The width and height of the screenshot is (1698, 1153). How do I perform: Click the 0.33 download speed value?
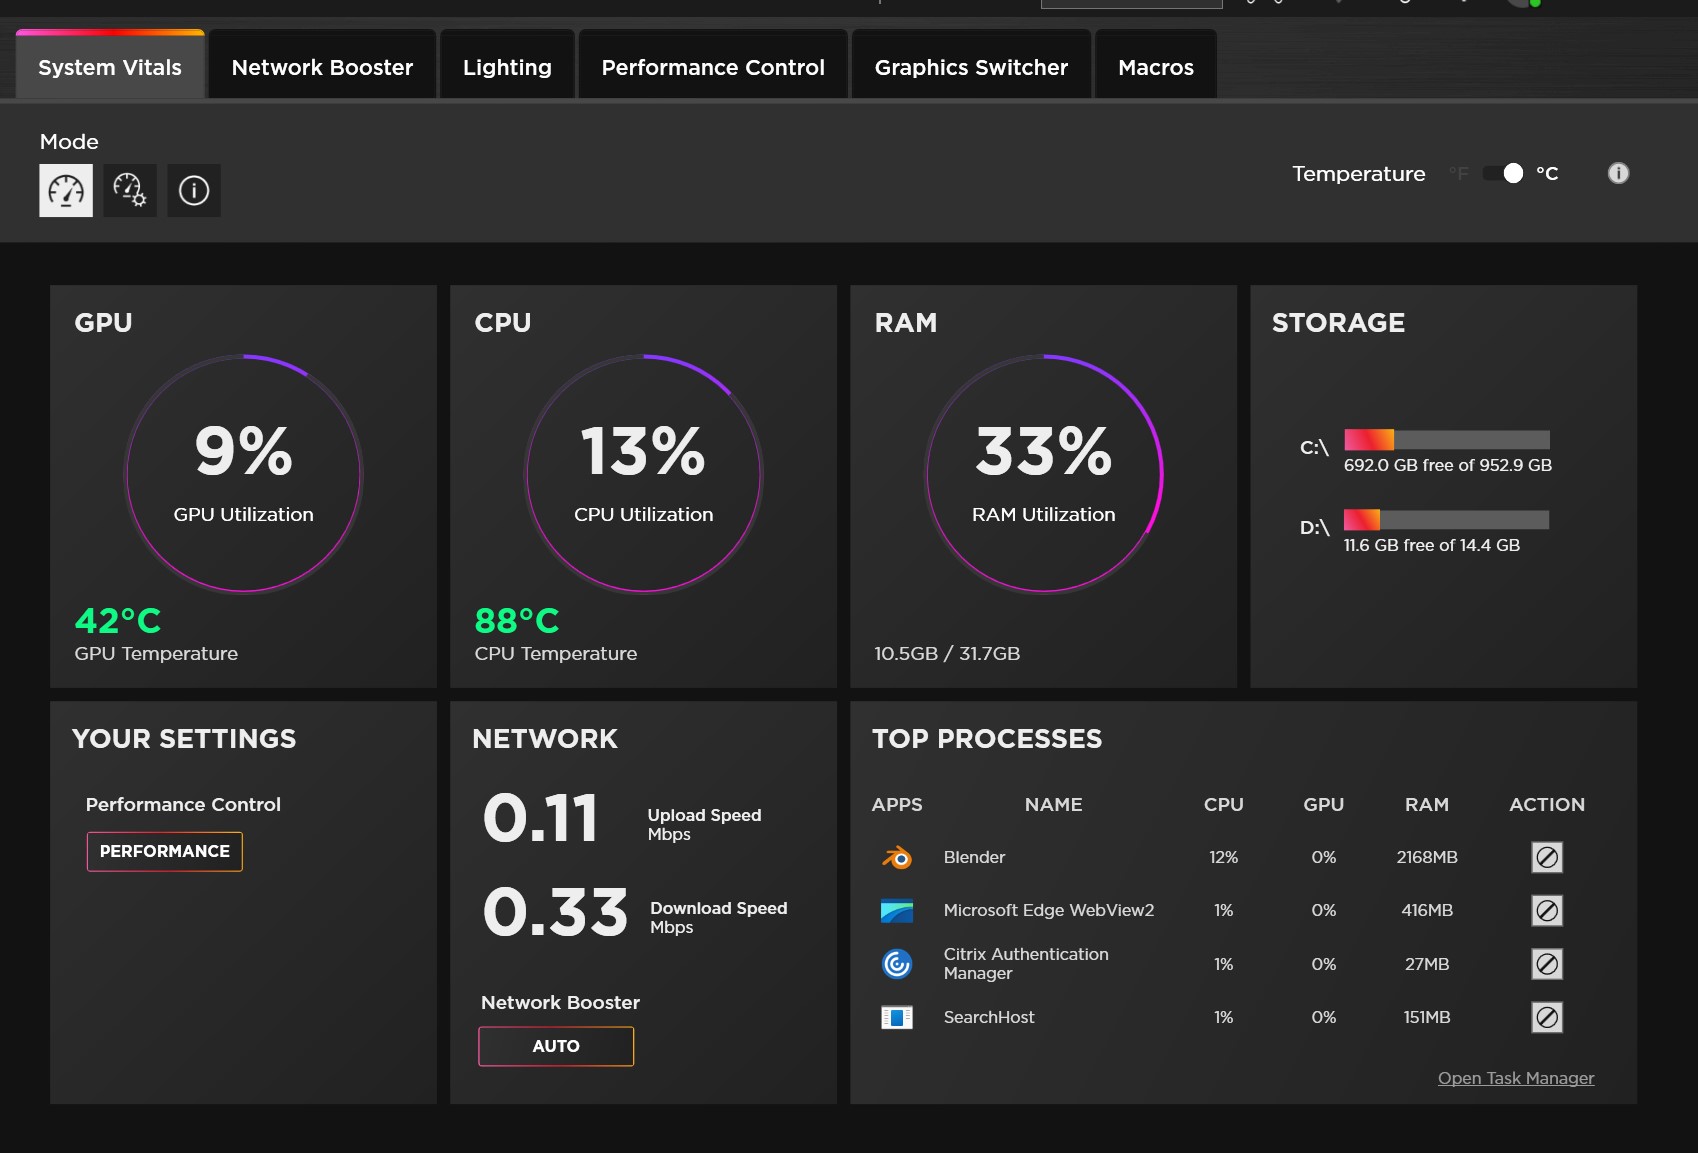click(555, 912)
